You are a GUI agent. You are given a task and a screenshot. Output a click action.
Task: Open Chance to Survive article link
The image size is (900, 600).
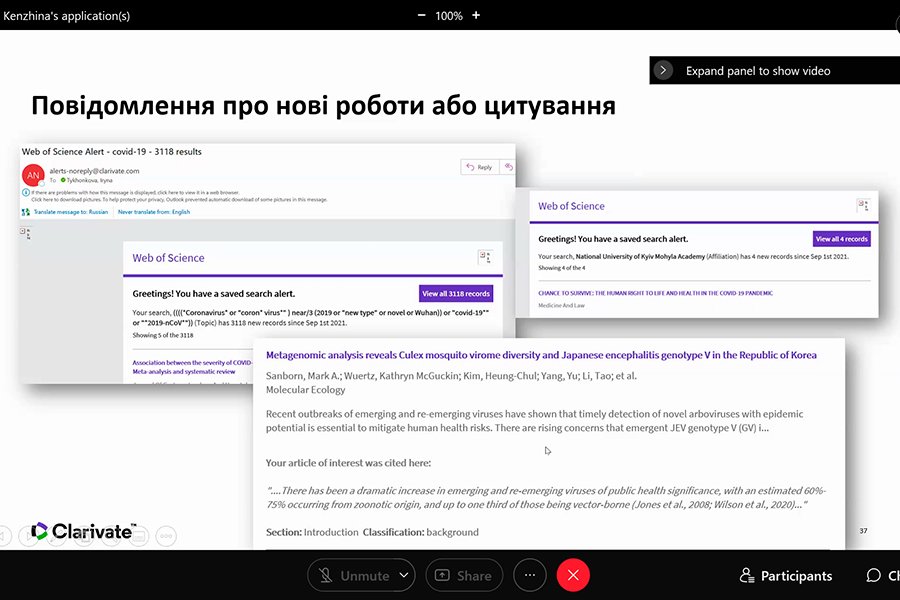pos(655,293)
